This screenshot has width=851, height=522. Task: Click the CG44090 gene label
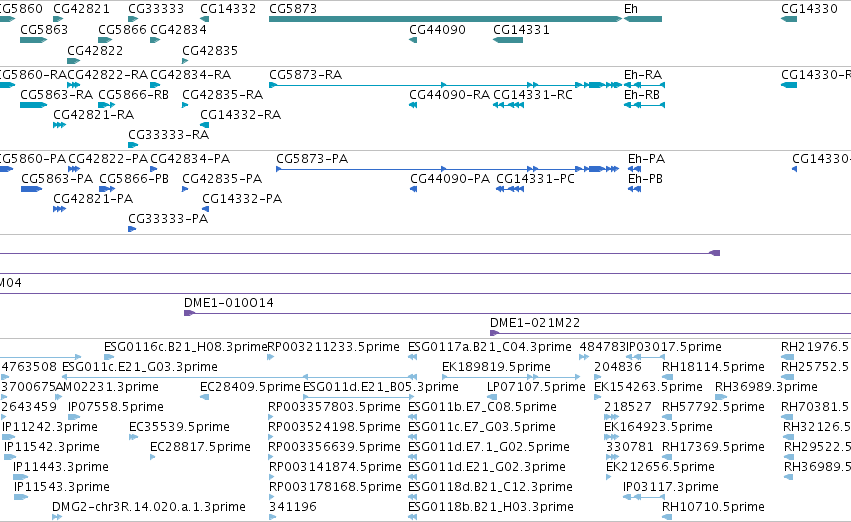[437, 29]
